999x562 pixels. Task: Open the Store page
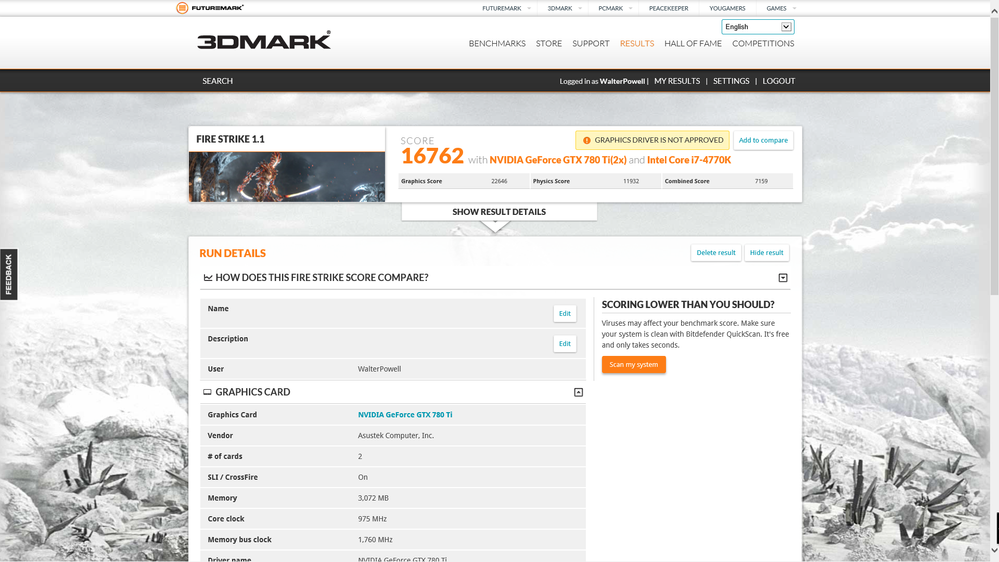(x=549, y=43)
